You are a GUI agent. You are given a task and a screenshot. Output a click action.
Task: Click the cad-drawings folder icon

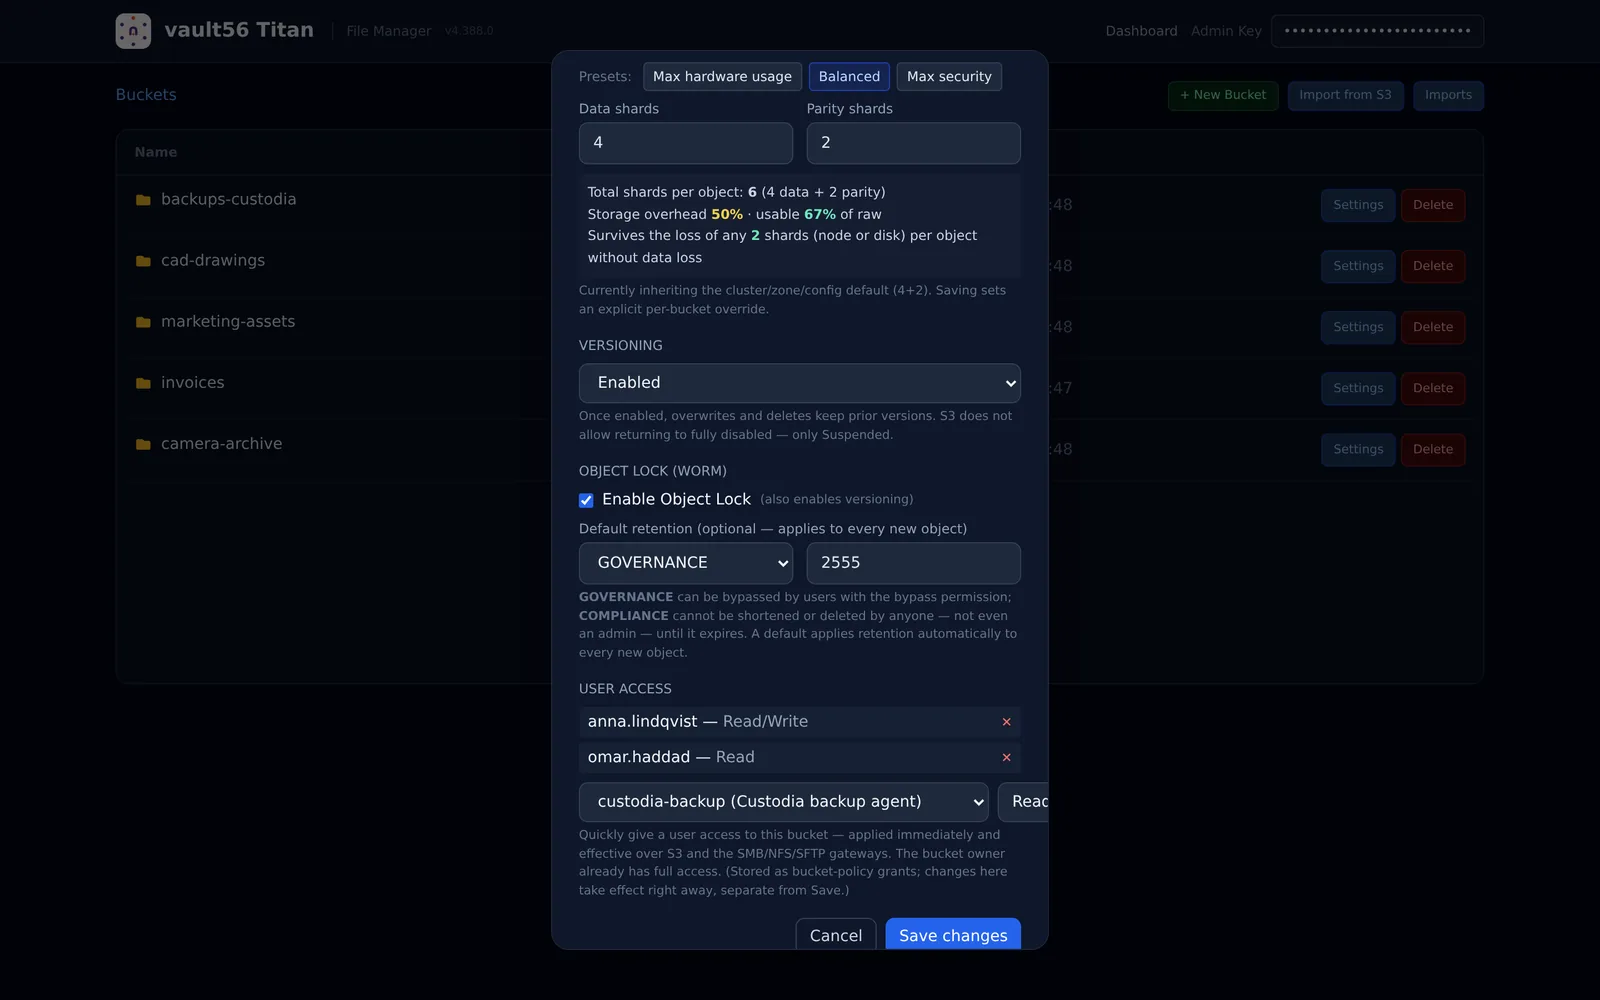[x=143, y=261]
